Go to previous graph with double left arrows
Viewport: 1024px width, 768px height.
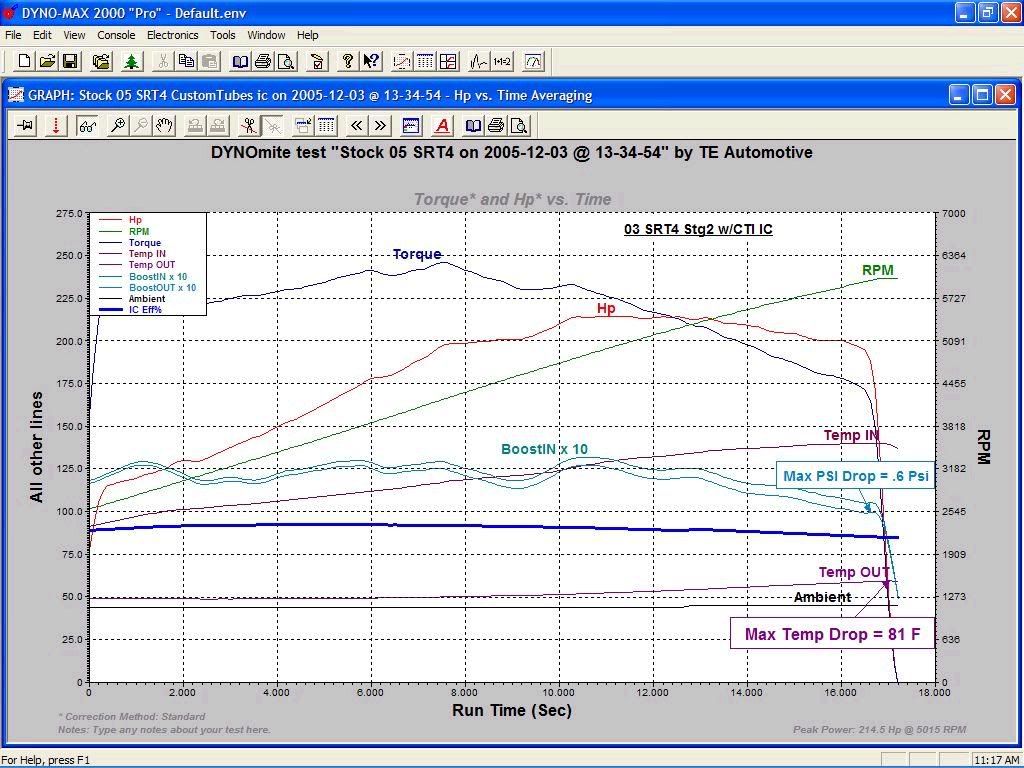click(357, 125)
